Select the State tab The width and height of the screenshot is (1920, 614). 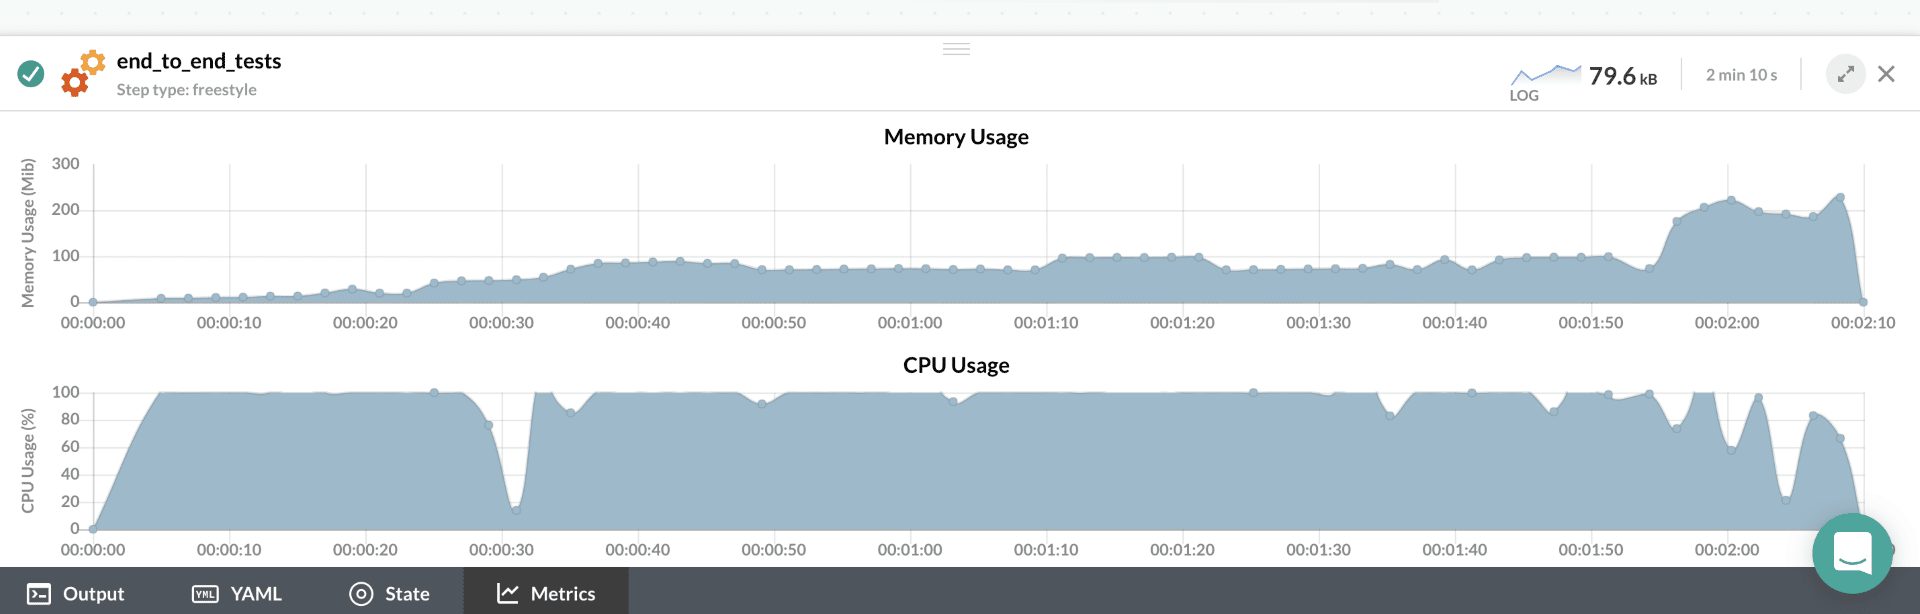click(x=390, y=593)
